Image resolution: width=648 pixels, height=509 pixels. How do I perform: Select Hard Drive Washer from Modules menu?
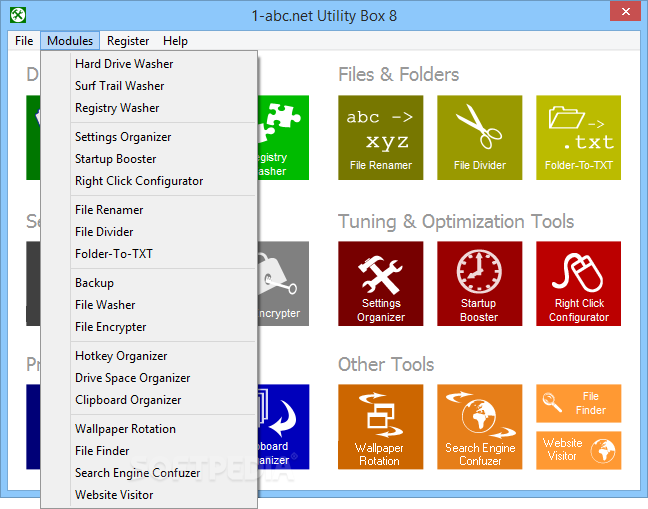coord(149,64)
